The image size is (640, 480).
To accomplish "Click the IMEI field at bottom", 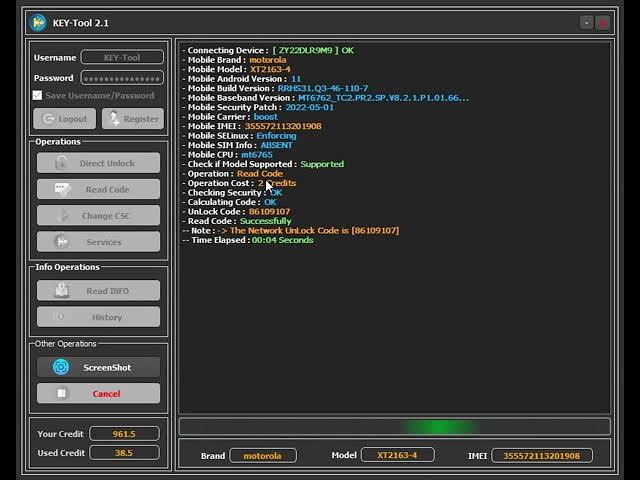I will click(542, 456).
